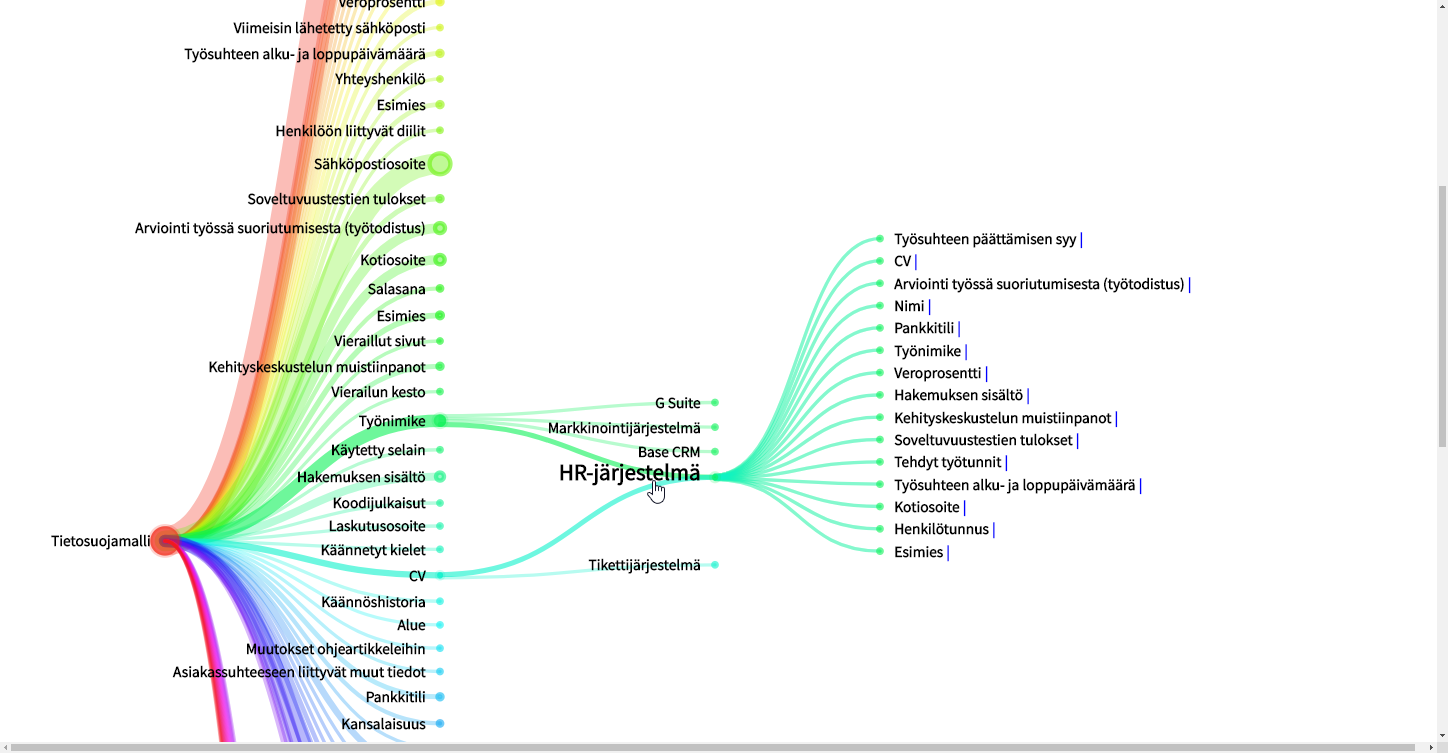
Task: Select Esimies item just below Salasana
Action: pos(401,316)
